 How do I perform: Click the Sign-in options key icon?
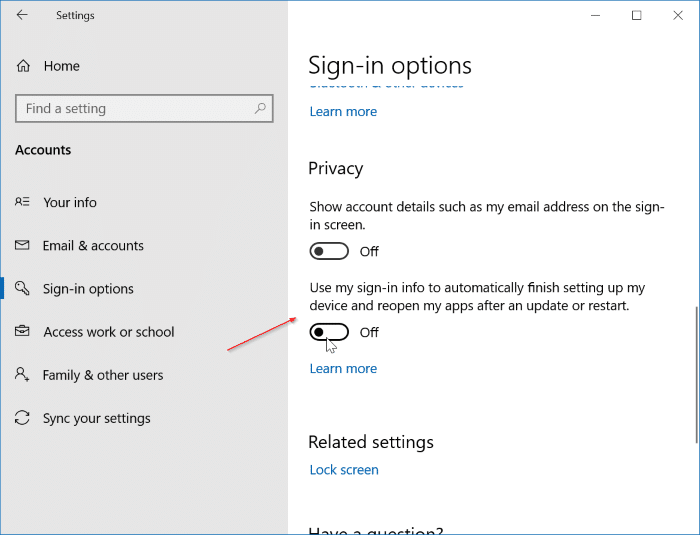point(22,288)
